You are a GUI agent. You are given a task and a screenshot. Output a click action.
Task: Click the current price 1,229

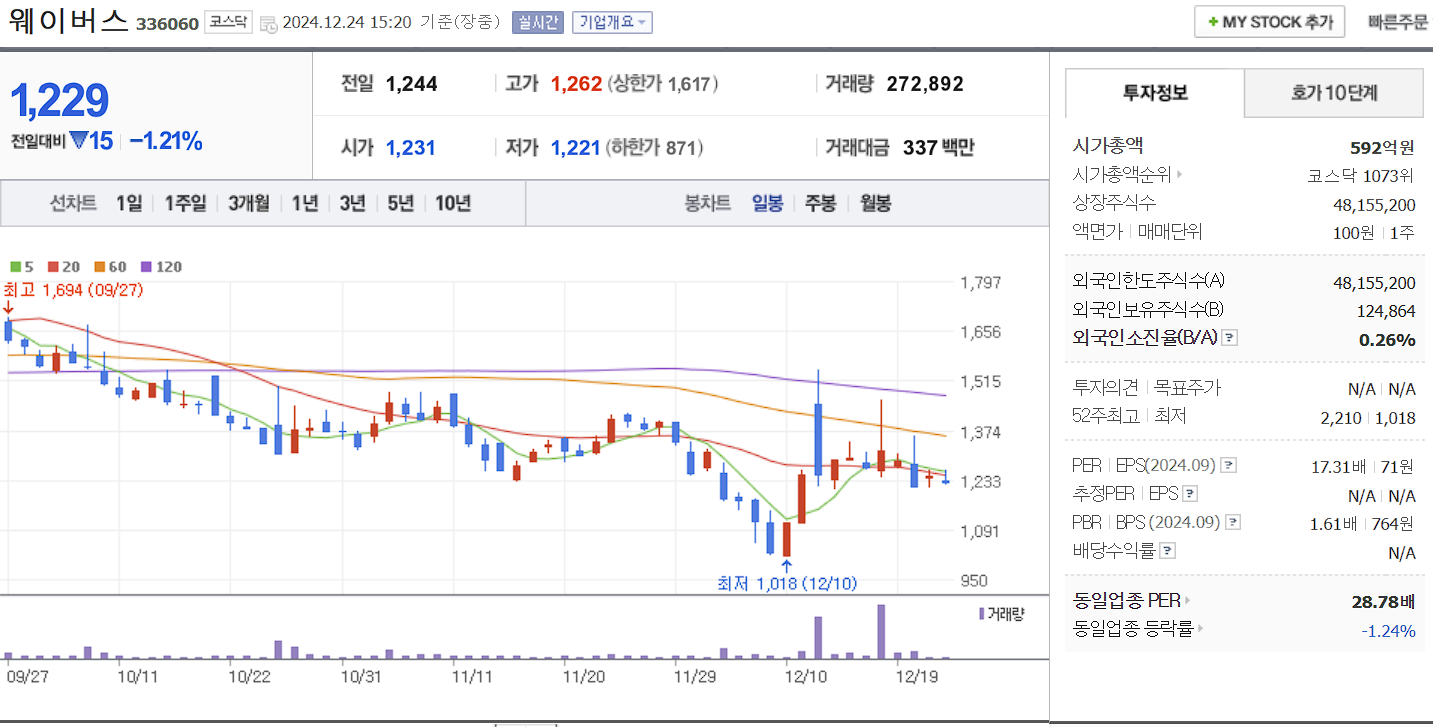(59, 100)
